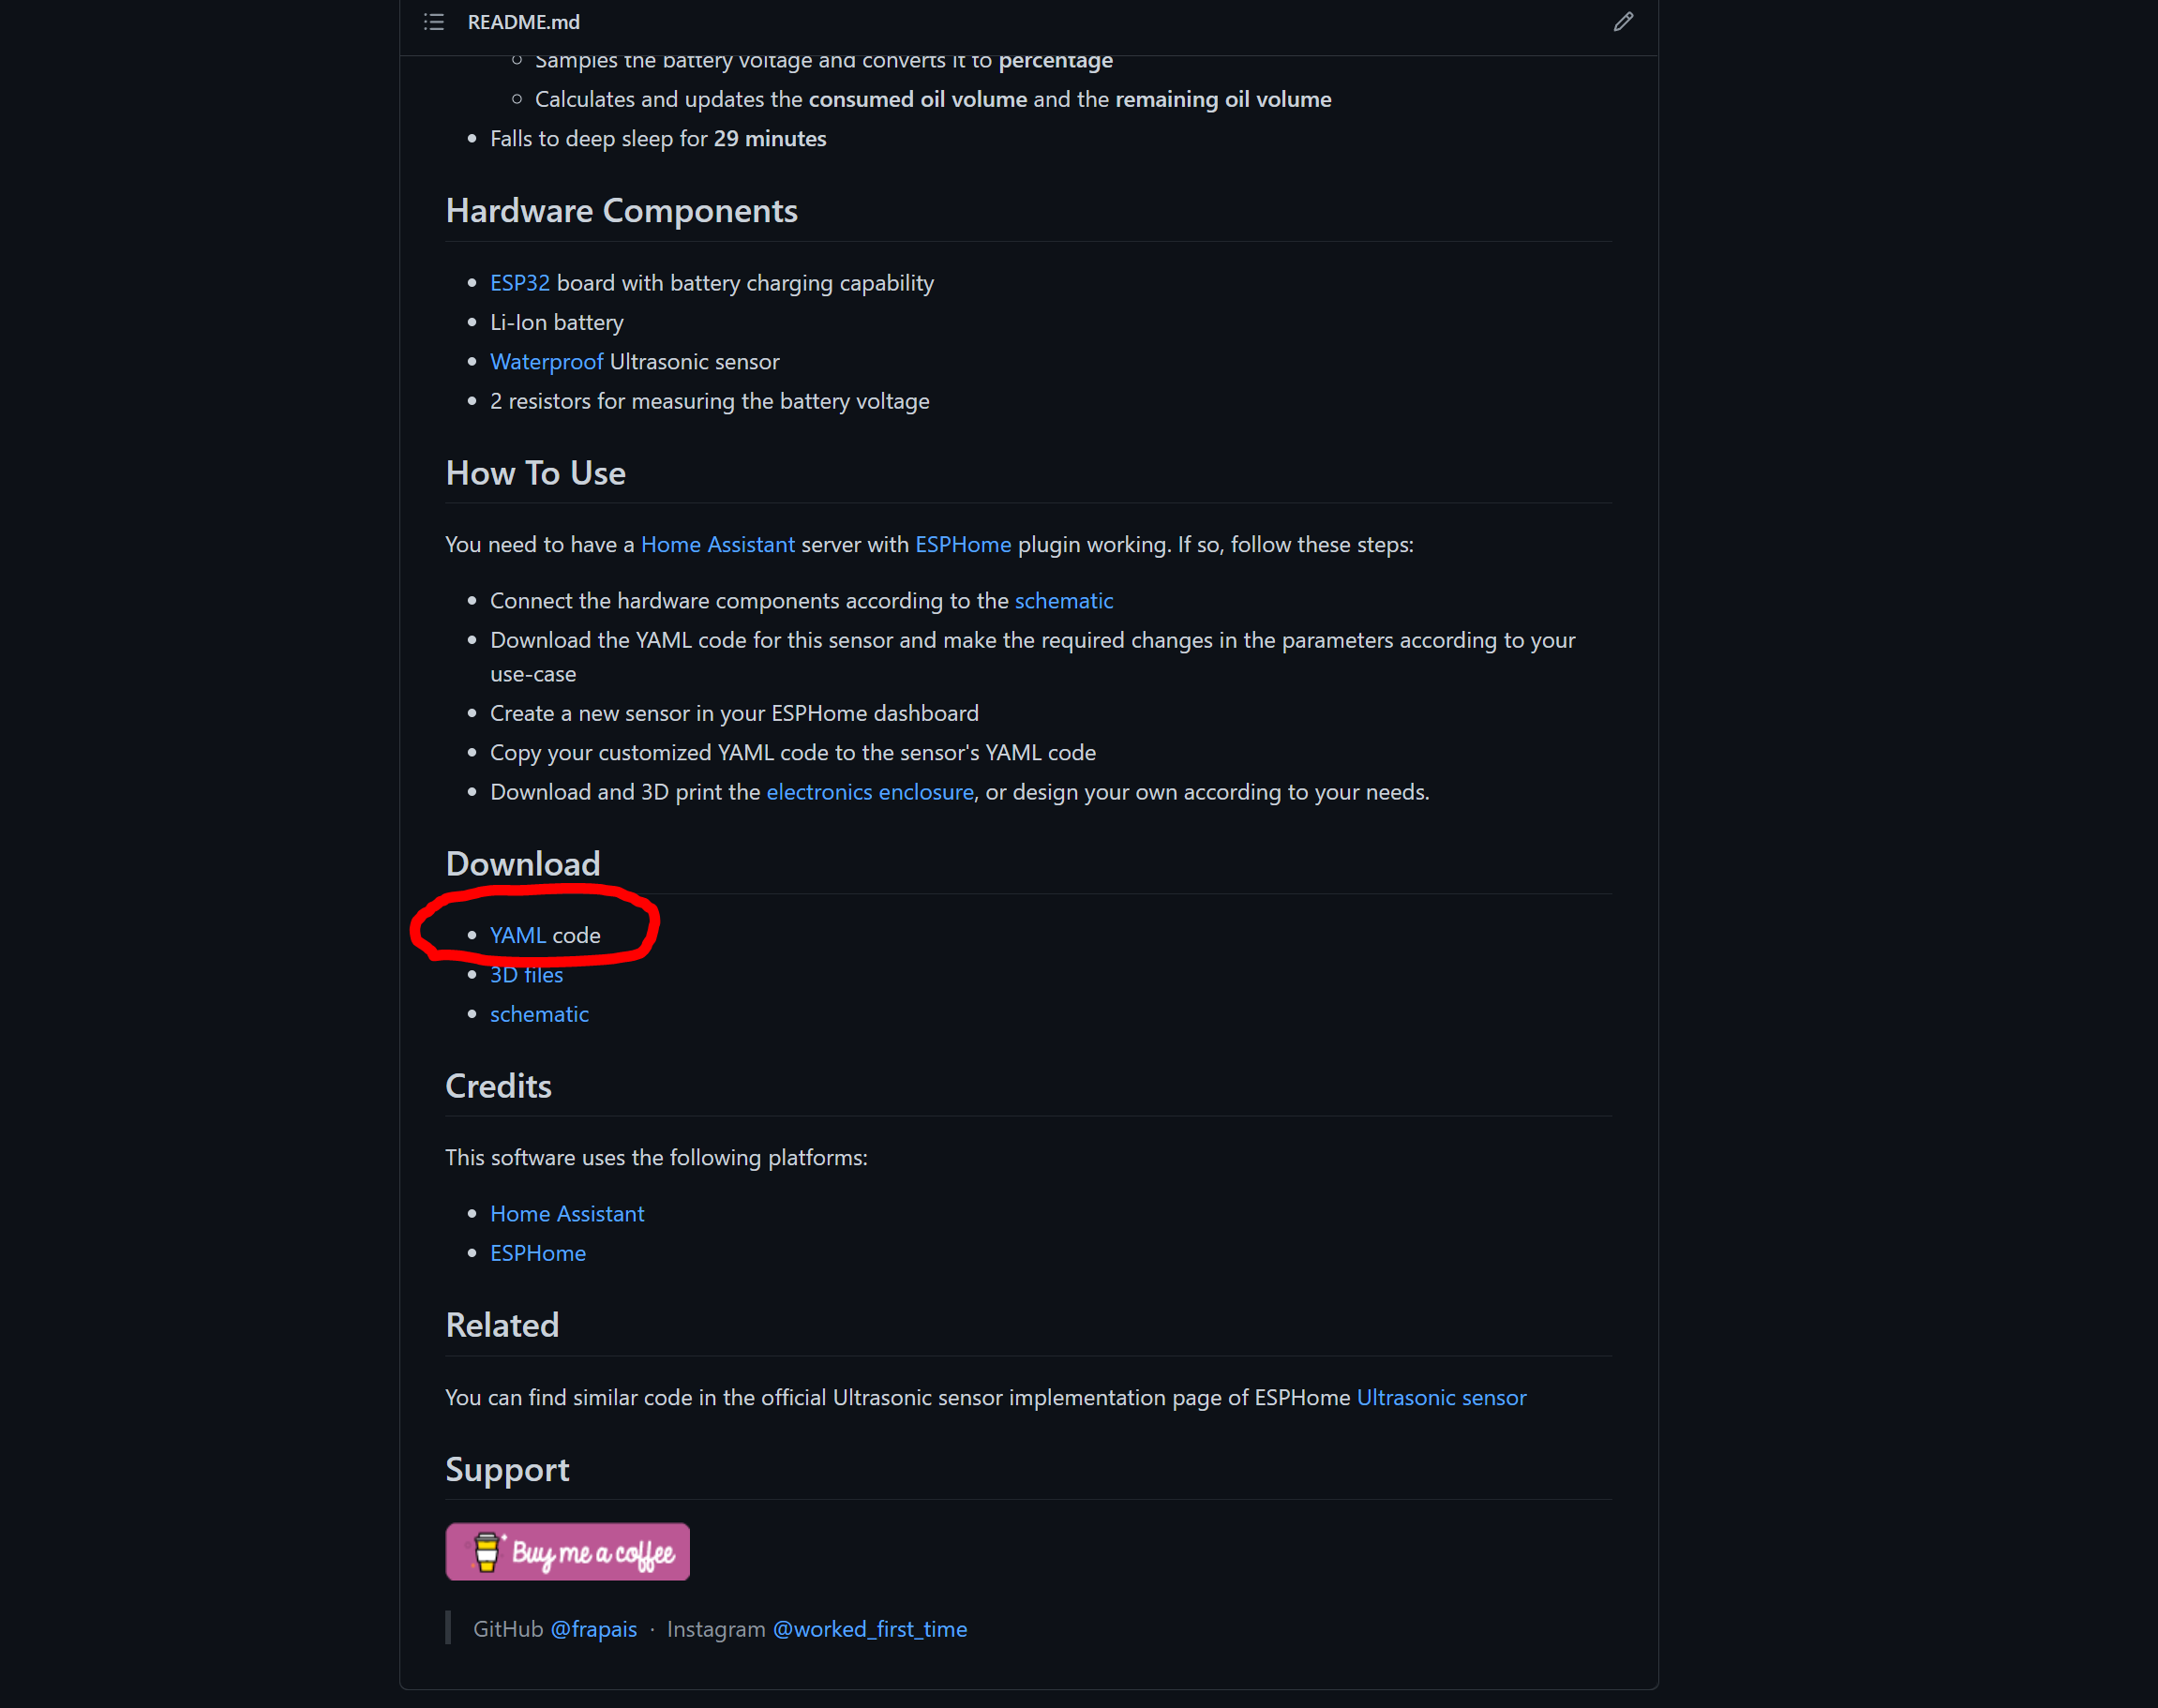
Task: Open the schematic link in the connect step
Action: 1063,600
